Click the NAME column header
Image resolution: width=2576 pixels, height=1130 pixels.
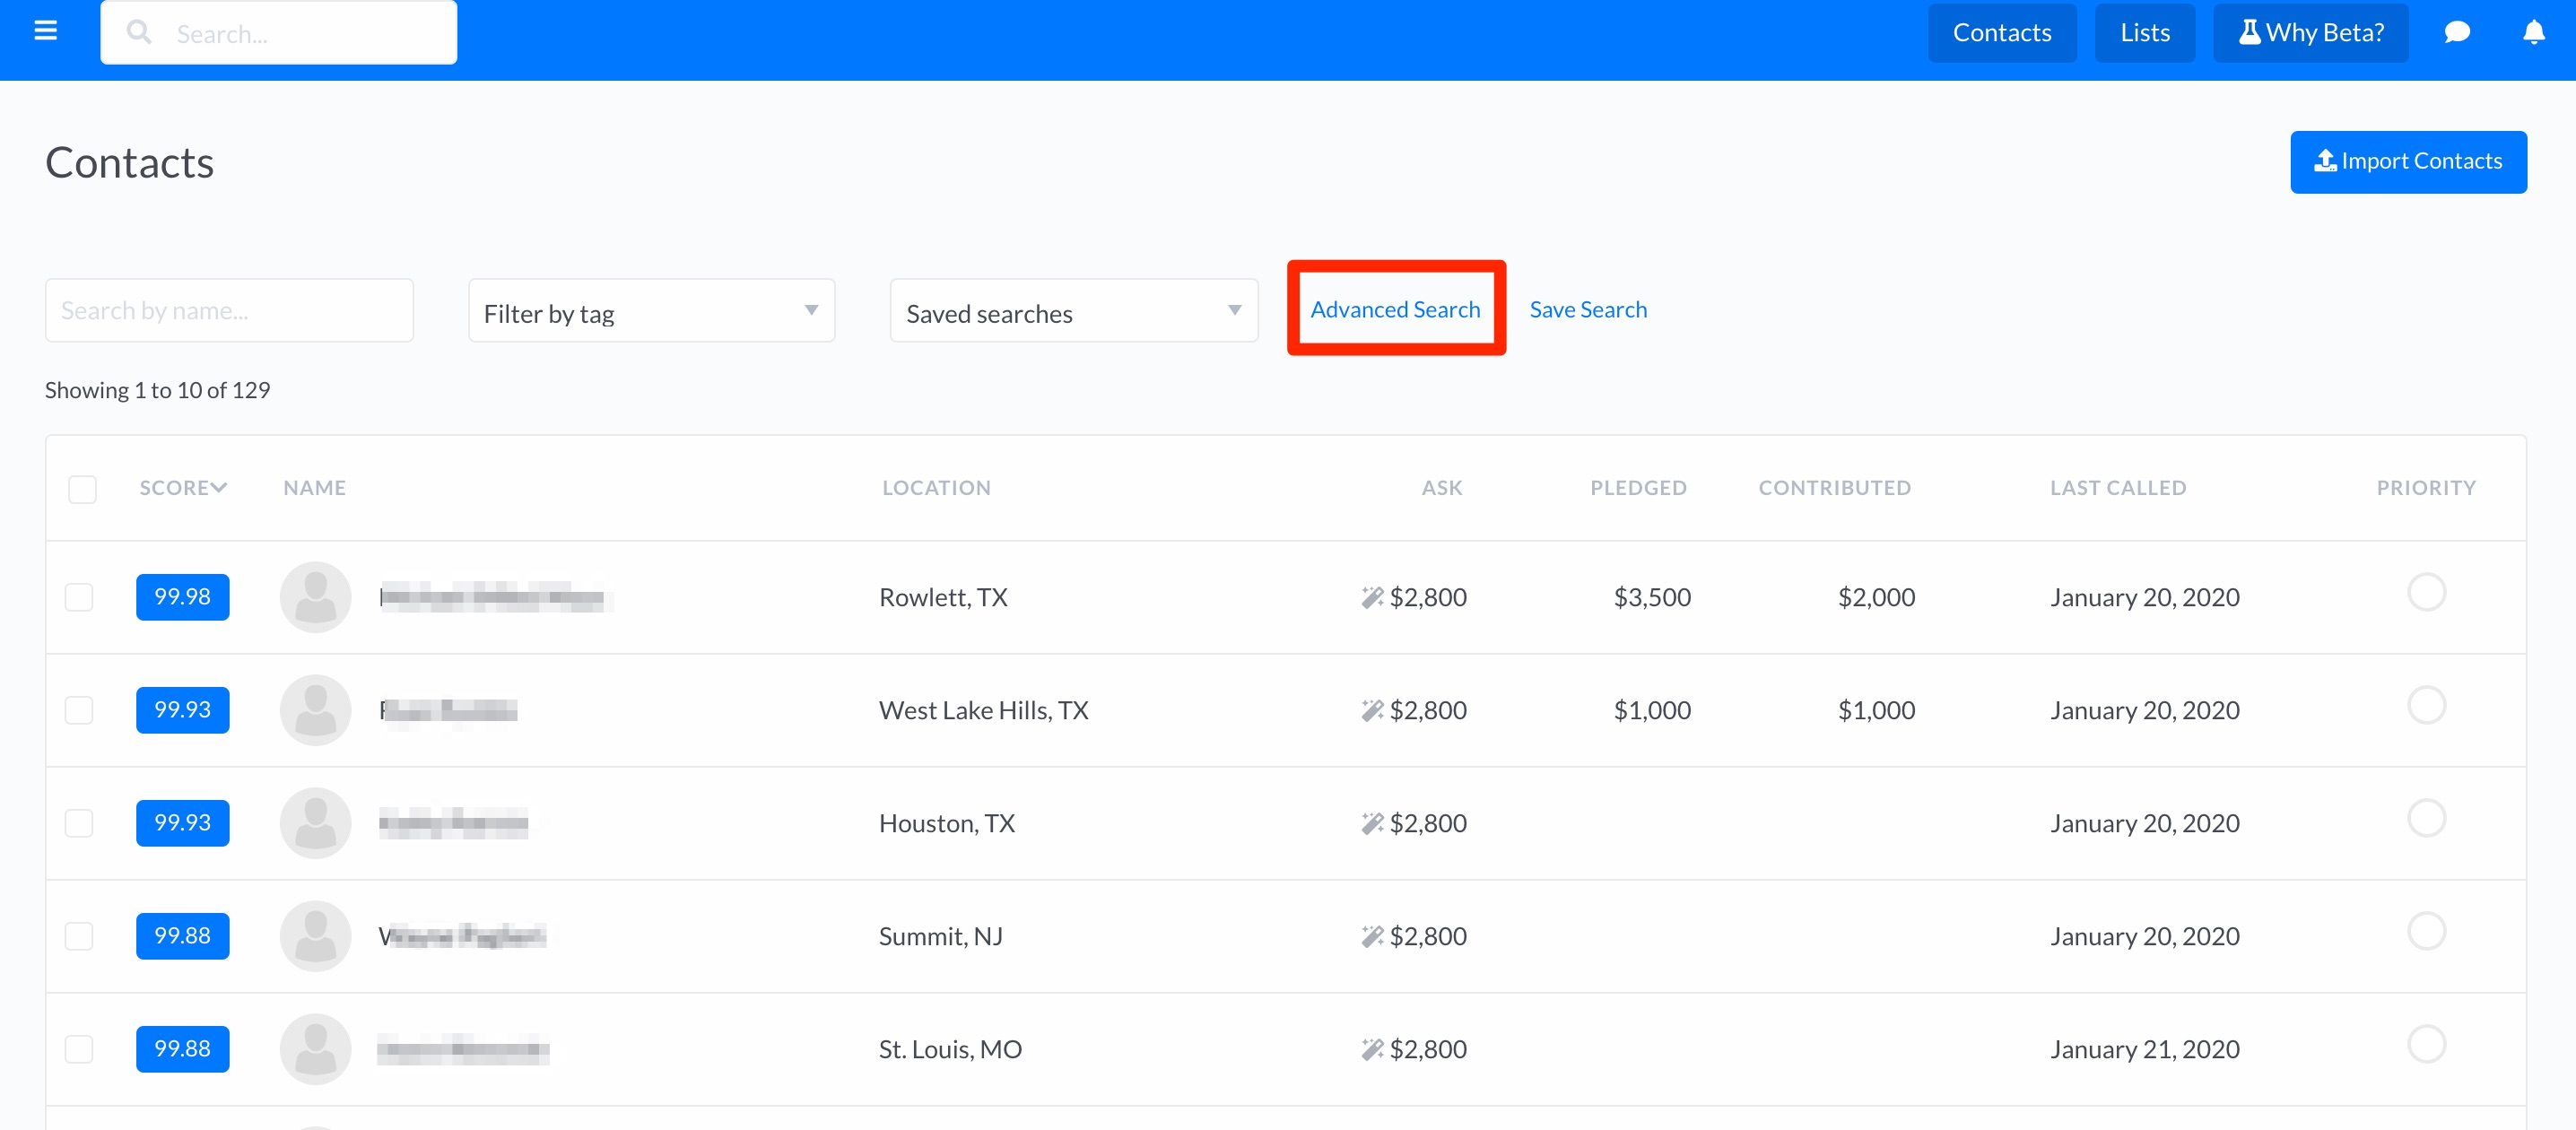(314, 488)
